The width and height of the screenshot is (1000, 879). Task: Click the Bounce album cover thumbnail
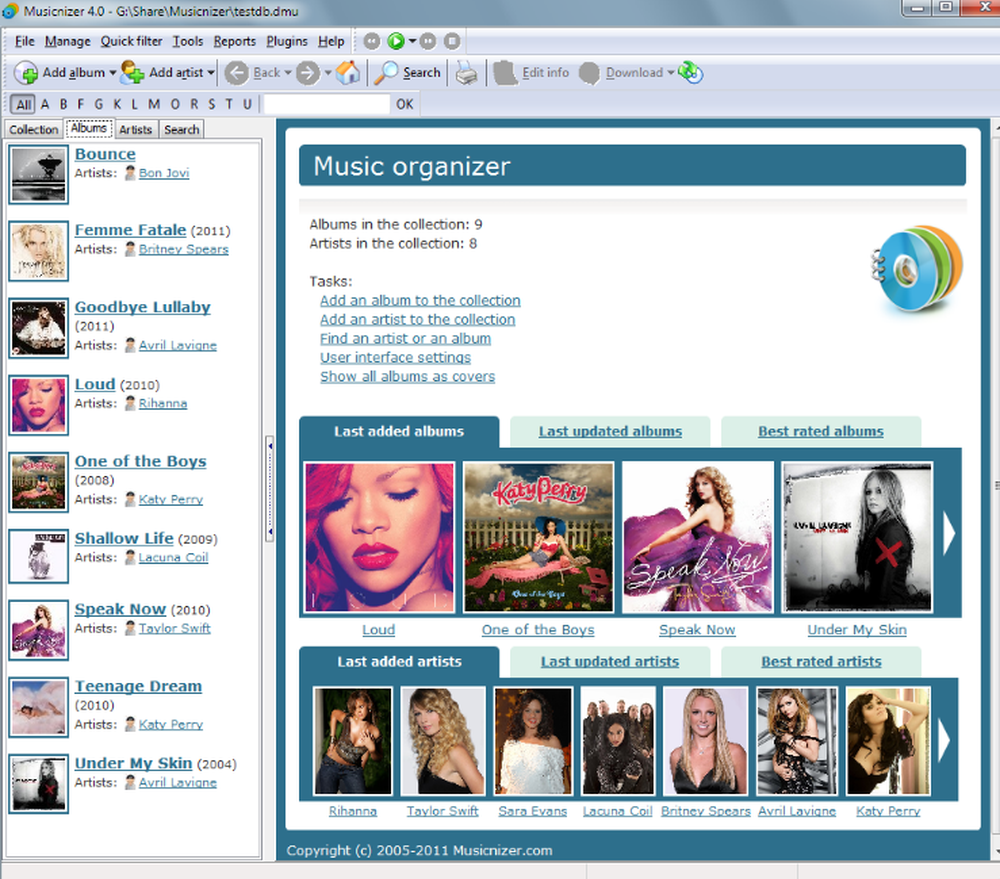(38, 174)
